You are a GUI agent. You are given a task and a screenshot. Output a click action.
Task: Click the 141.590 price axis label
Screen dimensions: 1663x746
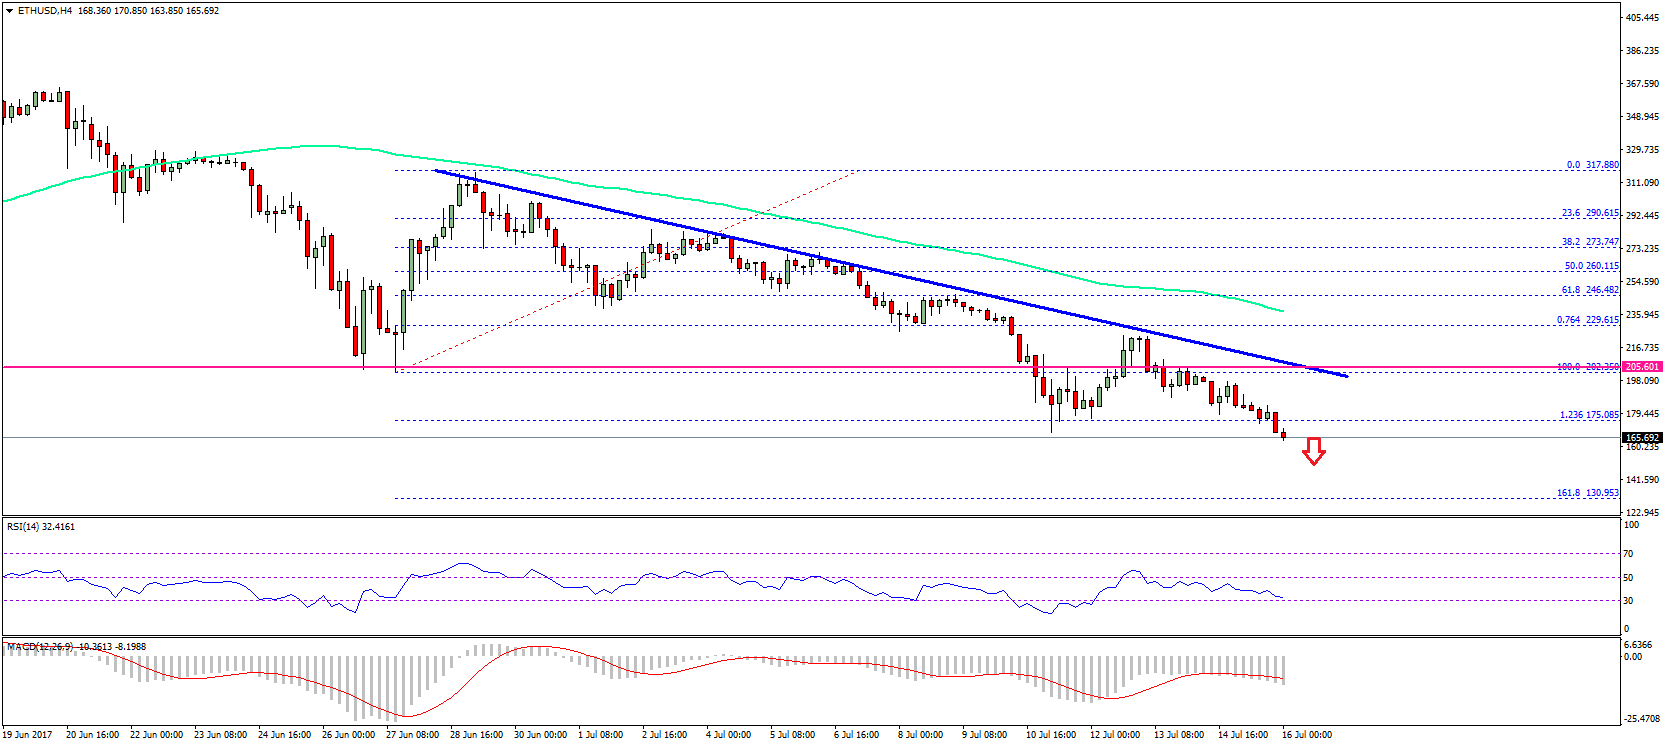point(1643,480)
